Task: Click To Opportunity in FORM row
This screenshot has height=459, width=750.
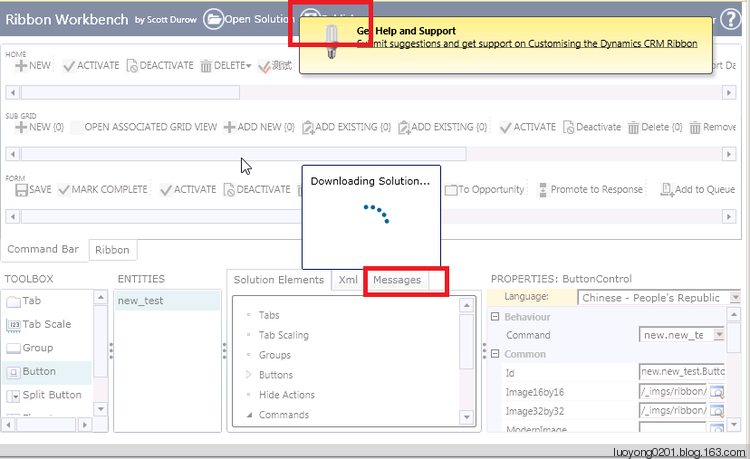Action: tap(485, 190)
